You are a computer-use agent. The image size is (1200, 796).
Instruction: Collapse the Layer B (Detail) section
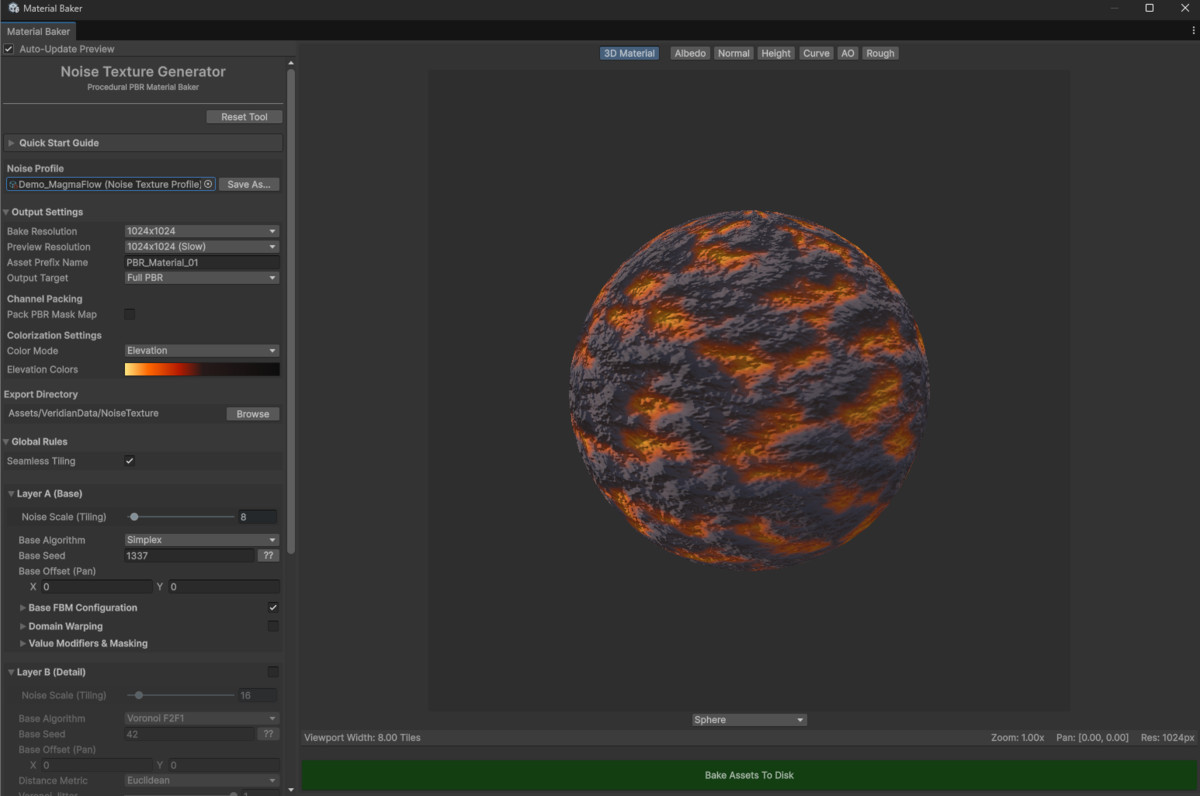click(11, 672)
